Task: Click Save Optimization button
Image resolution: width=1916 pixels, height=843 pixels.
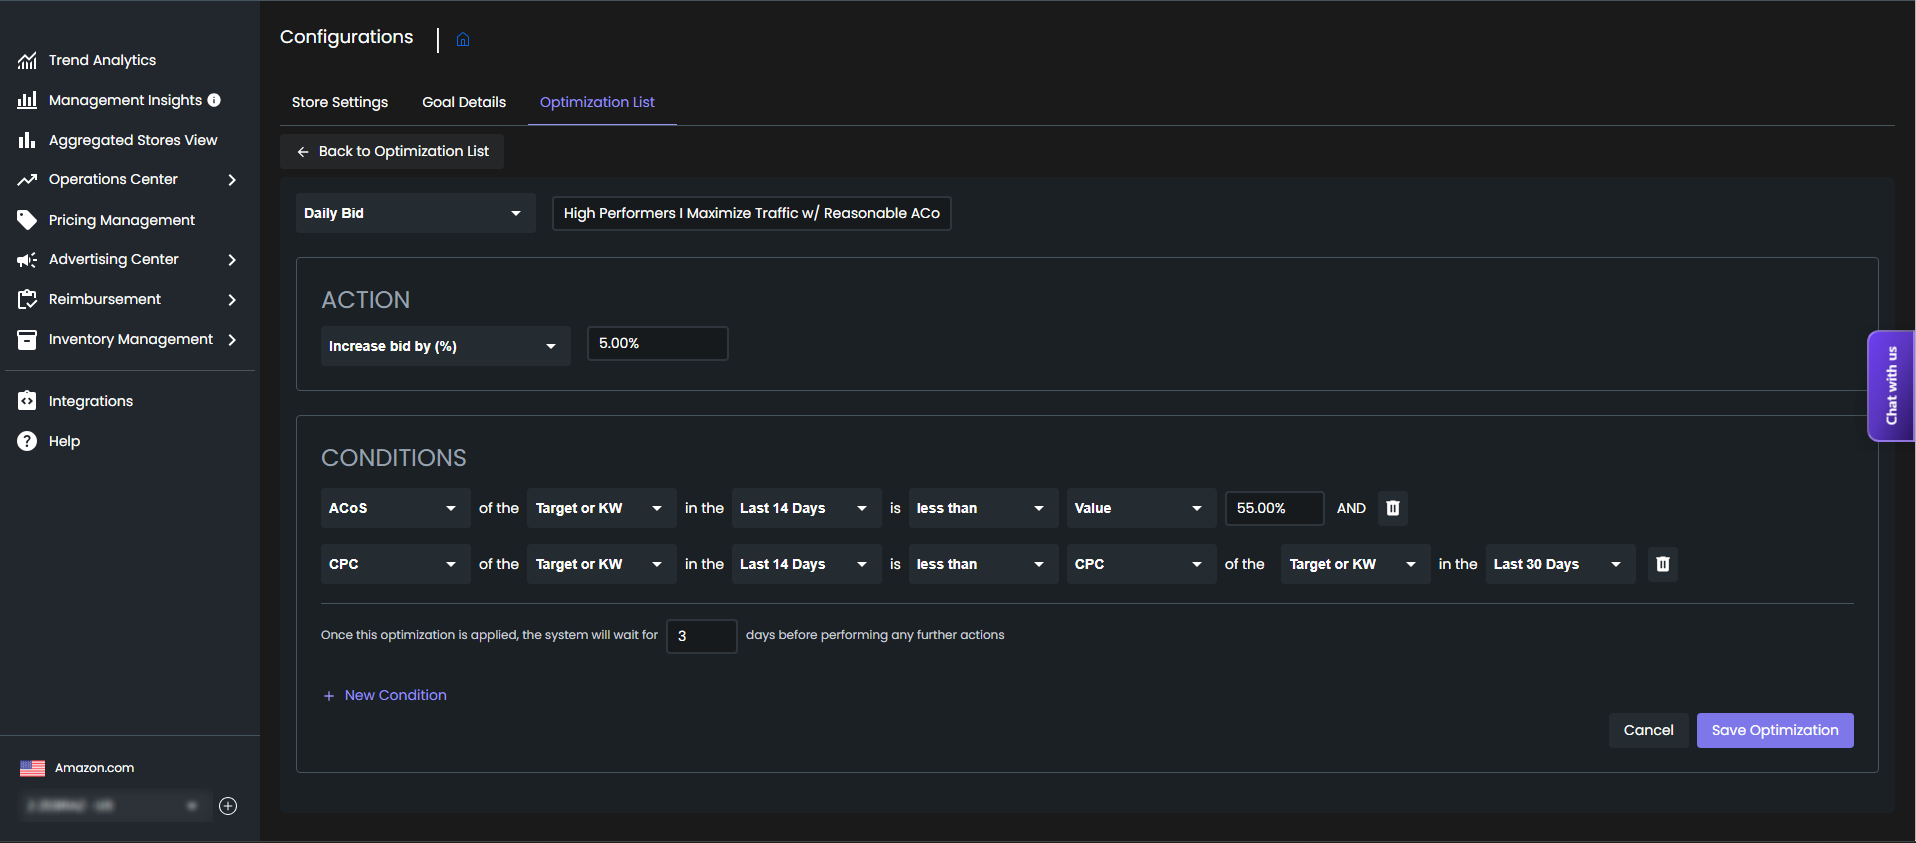Action: pyautogui.click(x=1775, y=730)
